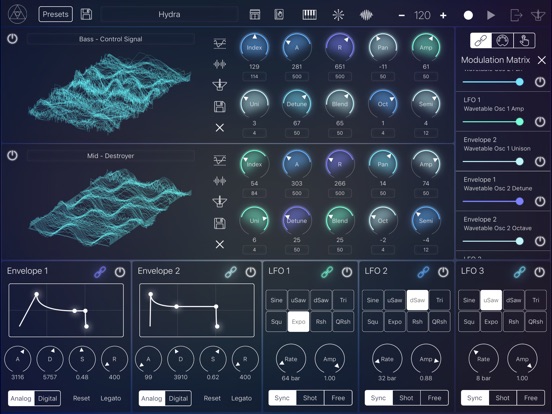Image resolution: width=552 pixels, height=414 pixels.
Task: Adjust Envelope 2 Osc 1 Unison slider
Action: [493, 162]
